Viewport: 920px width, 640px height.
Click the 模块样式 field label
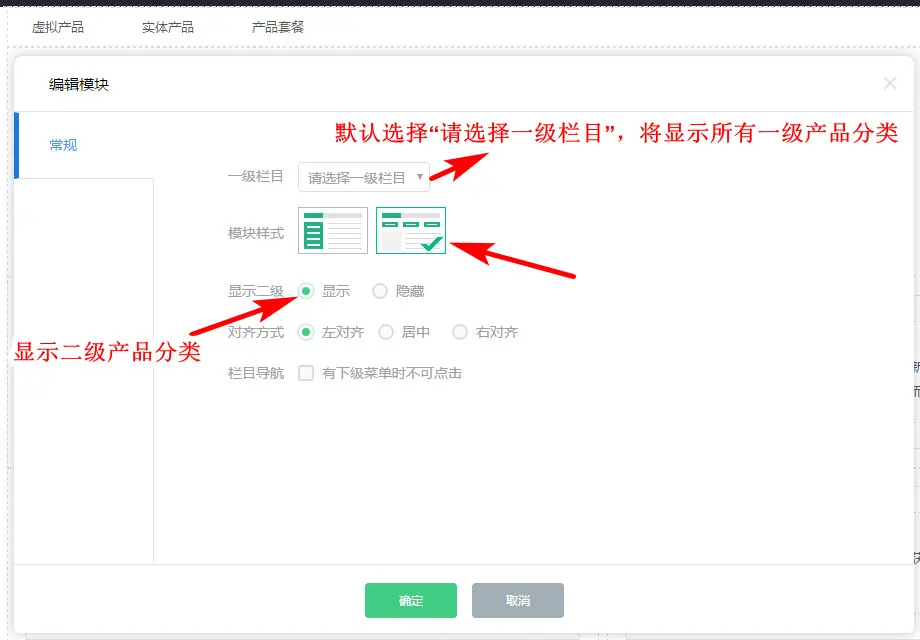click(x=256, y=233)
